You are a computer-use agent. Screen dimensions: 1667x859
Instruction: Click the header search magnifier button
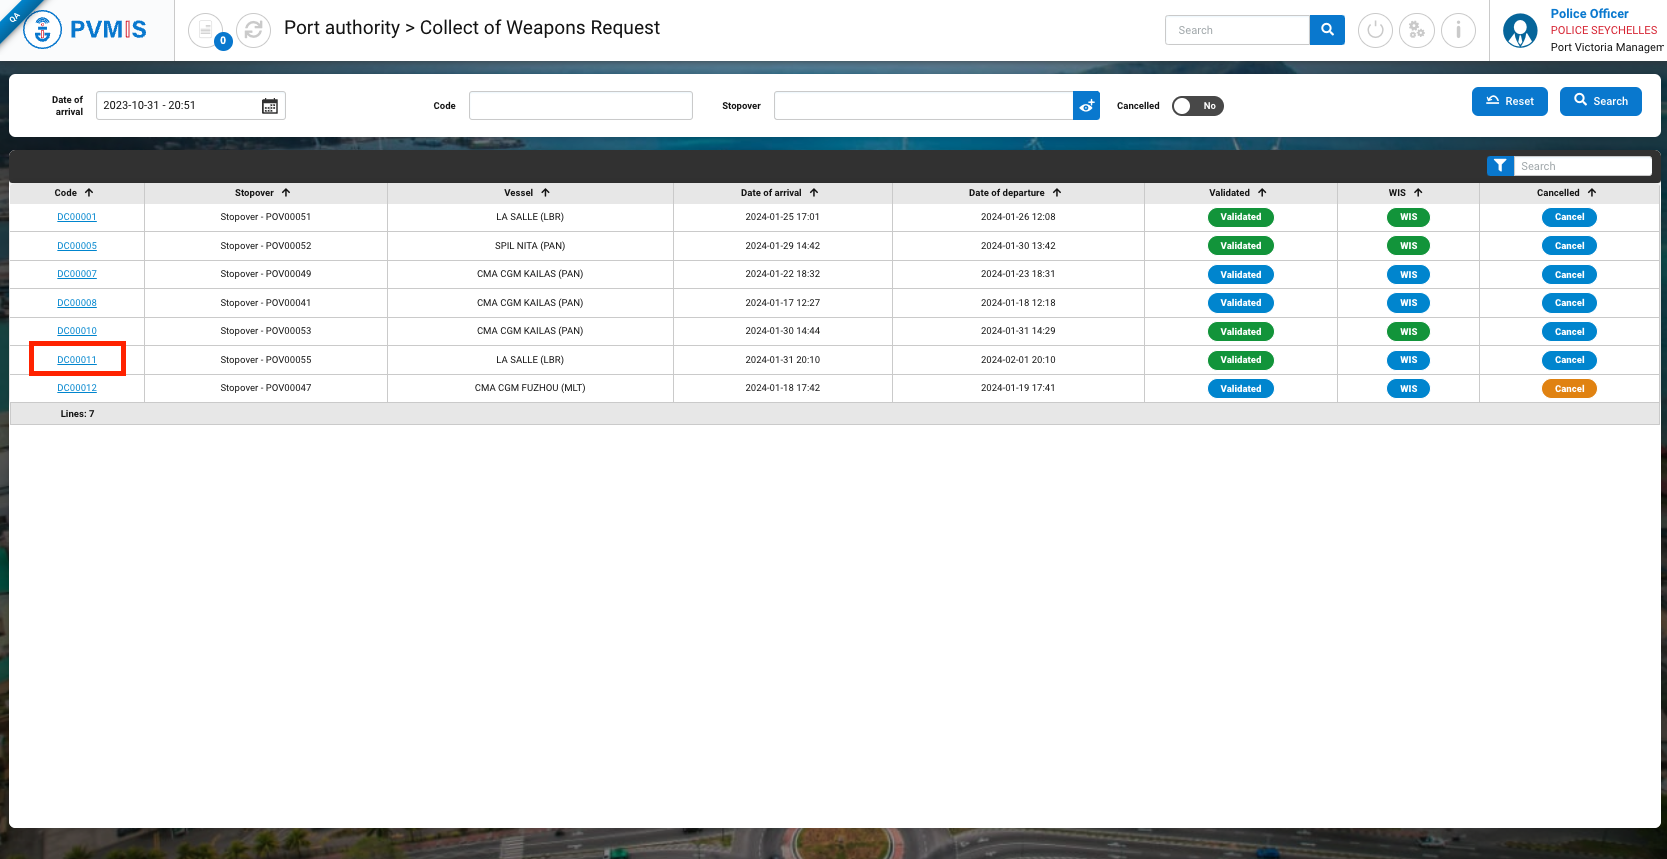1327,30
